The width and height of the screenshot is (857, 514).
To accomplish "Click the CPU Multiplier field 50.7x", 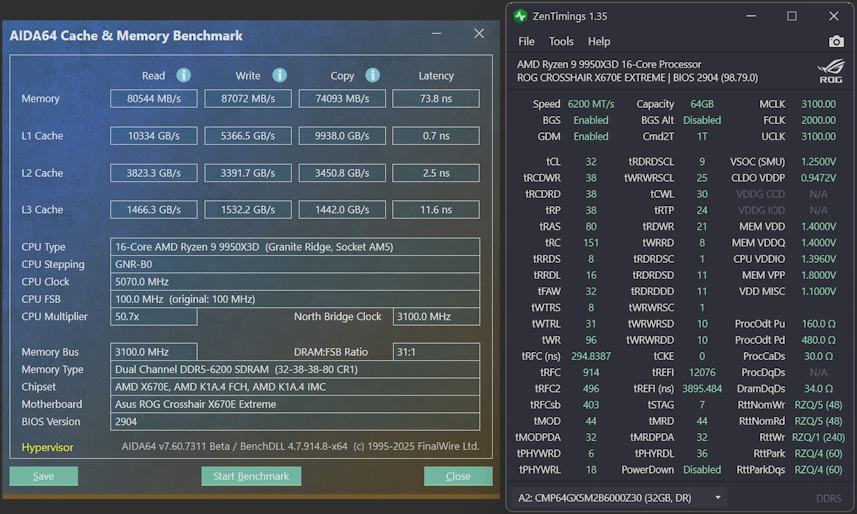I will (x=154, y=317).
